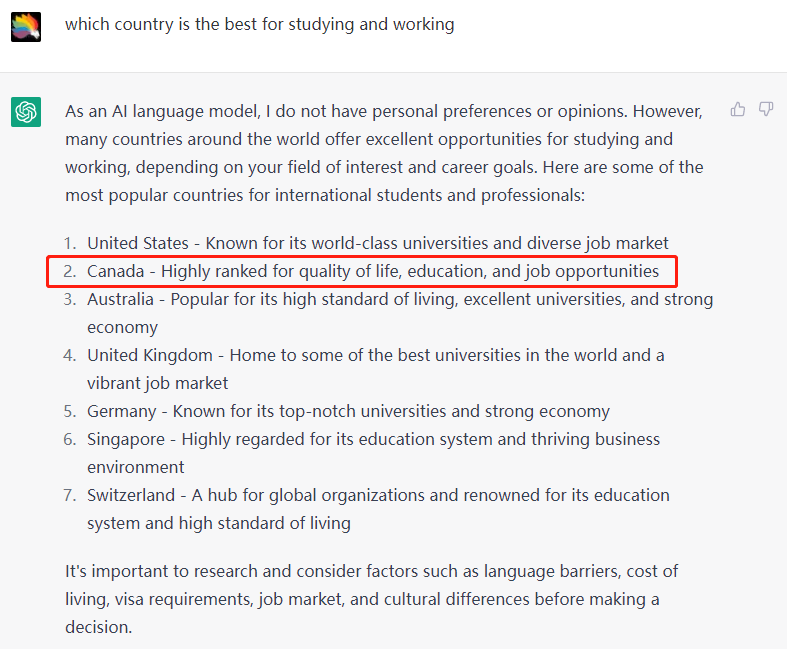Click "system and high standard of living"

[218, 523]
